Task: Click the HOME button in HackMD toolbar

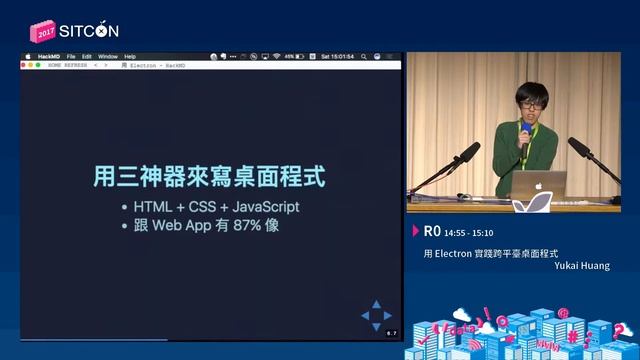Action: tap(54, 65)
